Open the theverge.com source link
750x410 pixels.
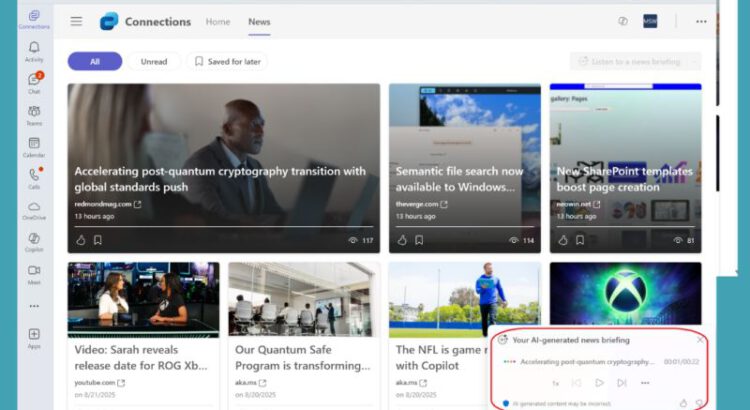pos(421,204)
